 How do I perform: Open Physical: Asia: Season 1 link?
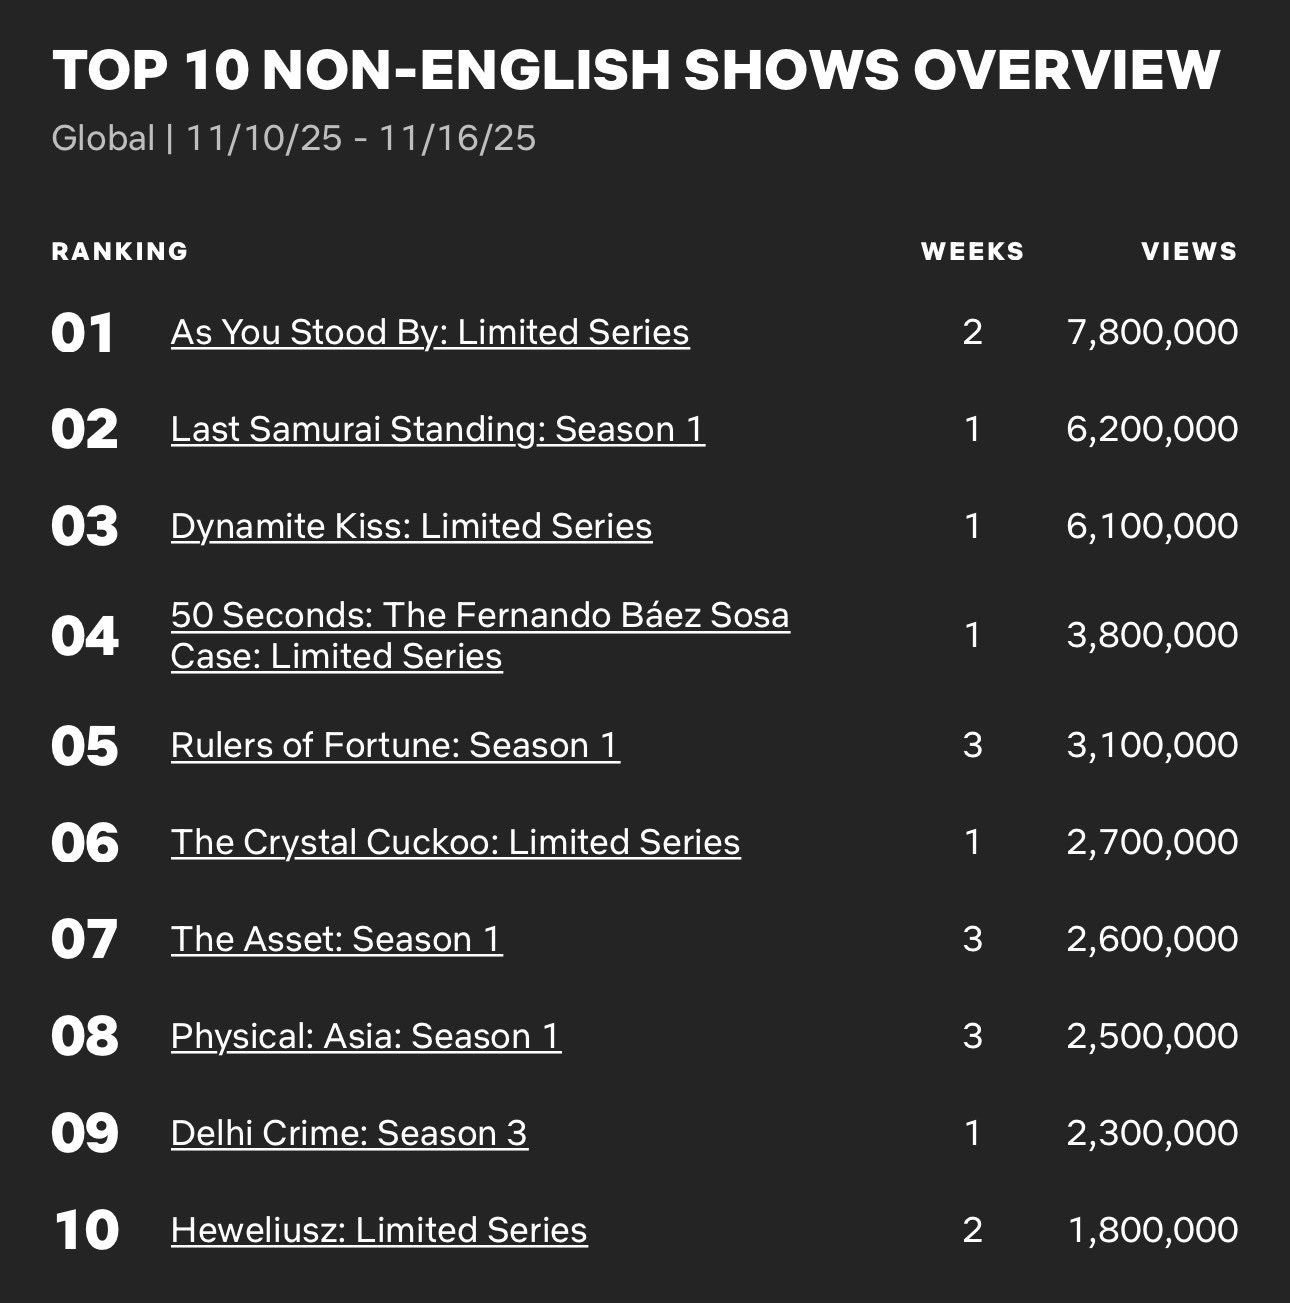366,1036
